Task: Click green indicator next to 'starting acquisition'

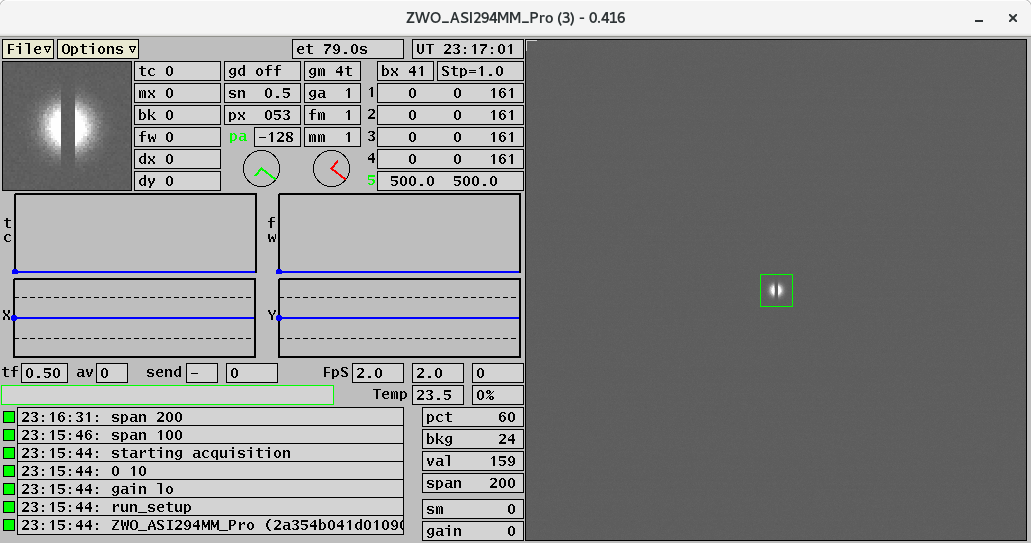Action: point(9,453)
